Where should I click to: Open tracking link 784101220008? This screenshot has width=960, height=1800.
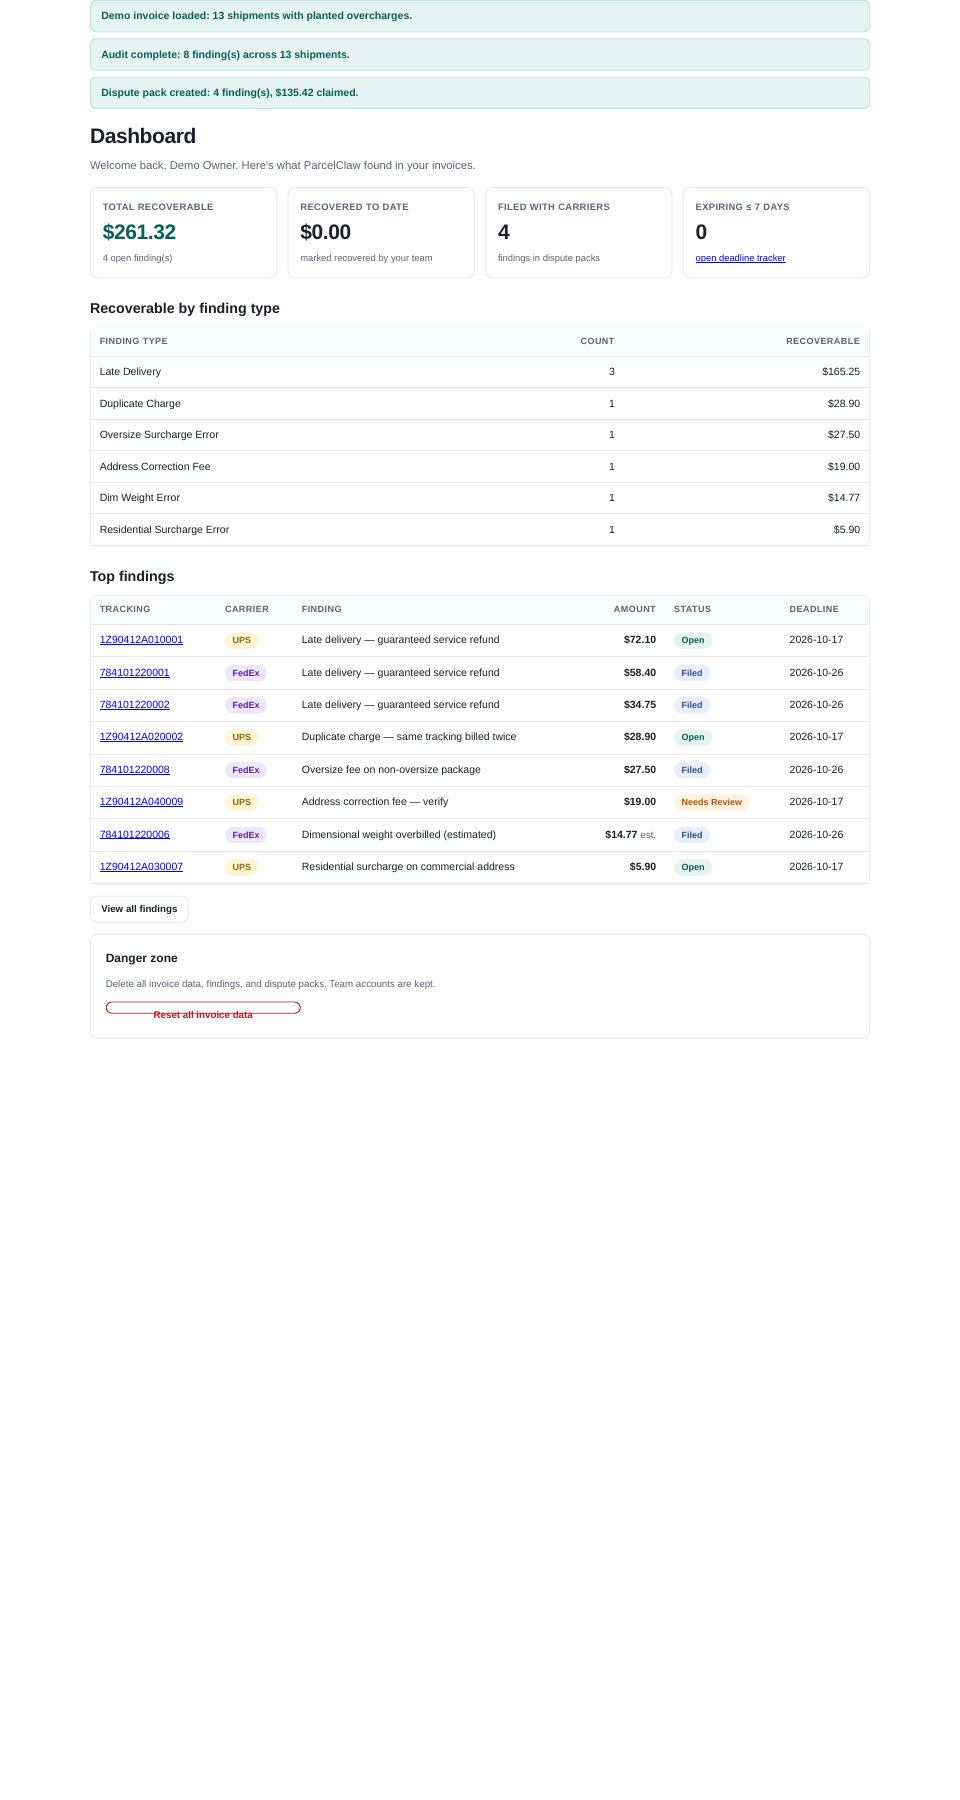point(135,770)
